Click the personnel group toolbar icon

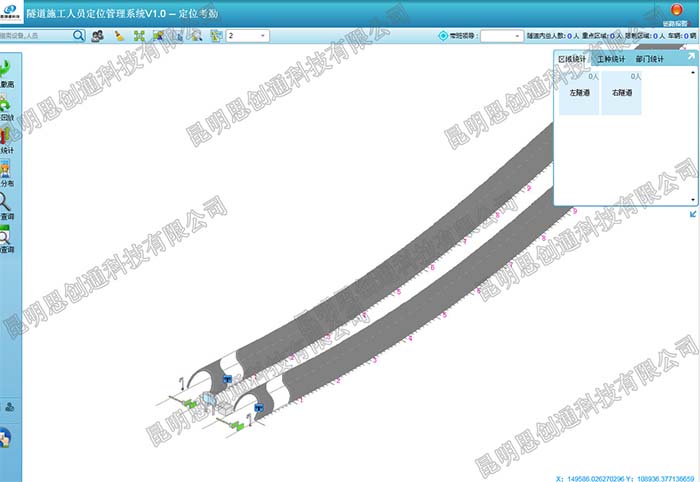point(98,35)
